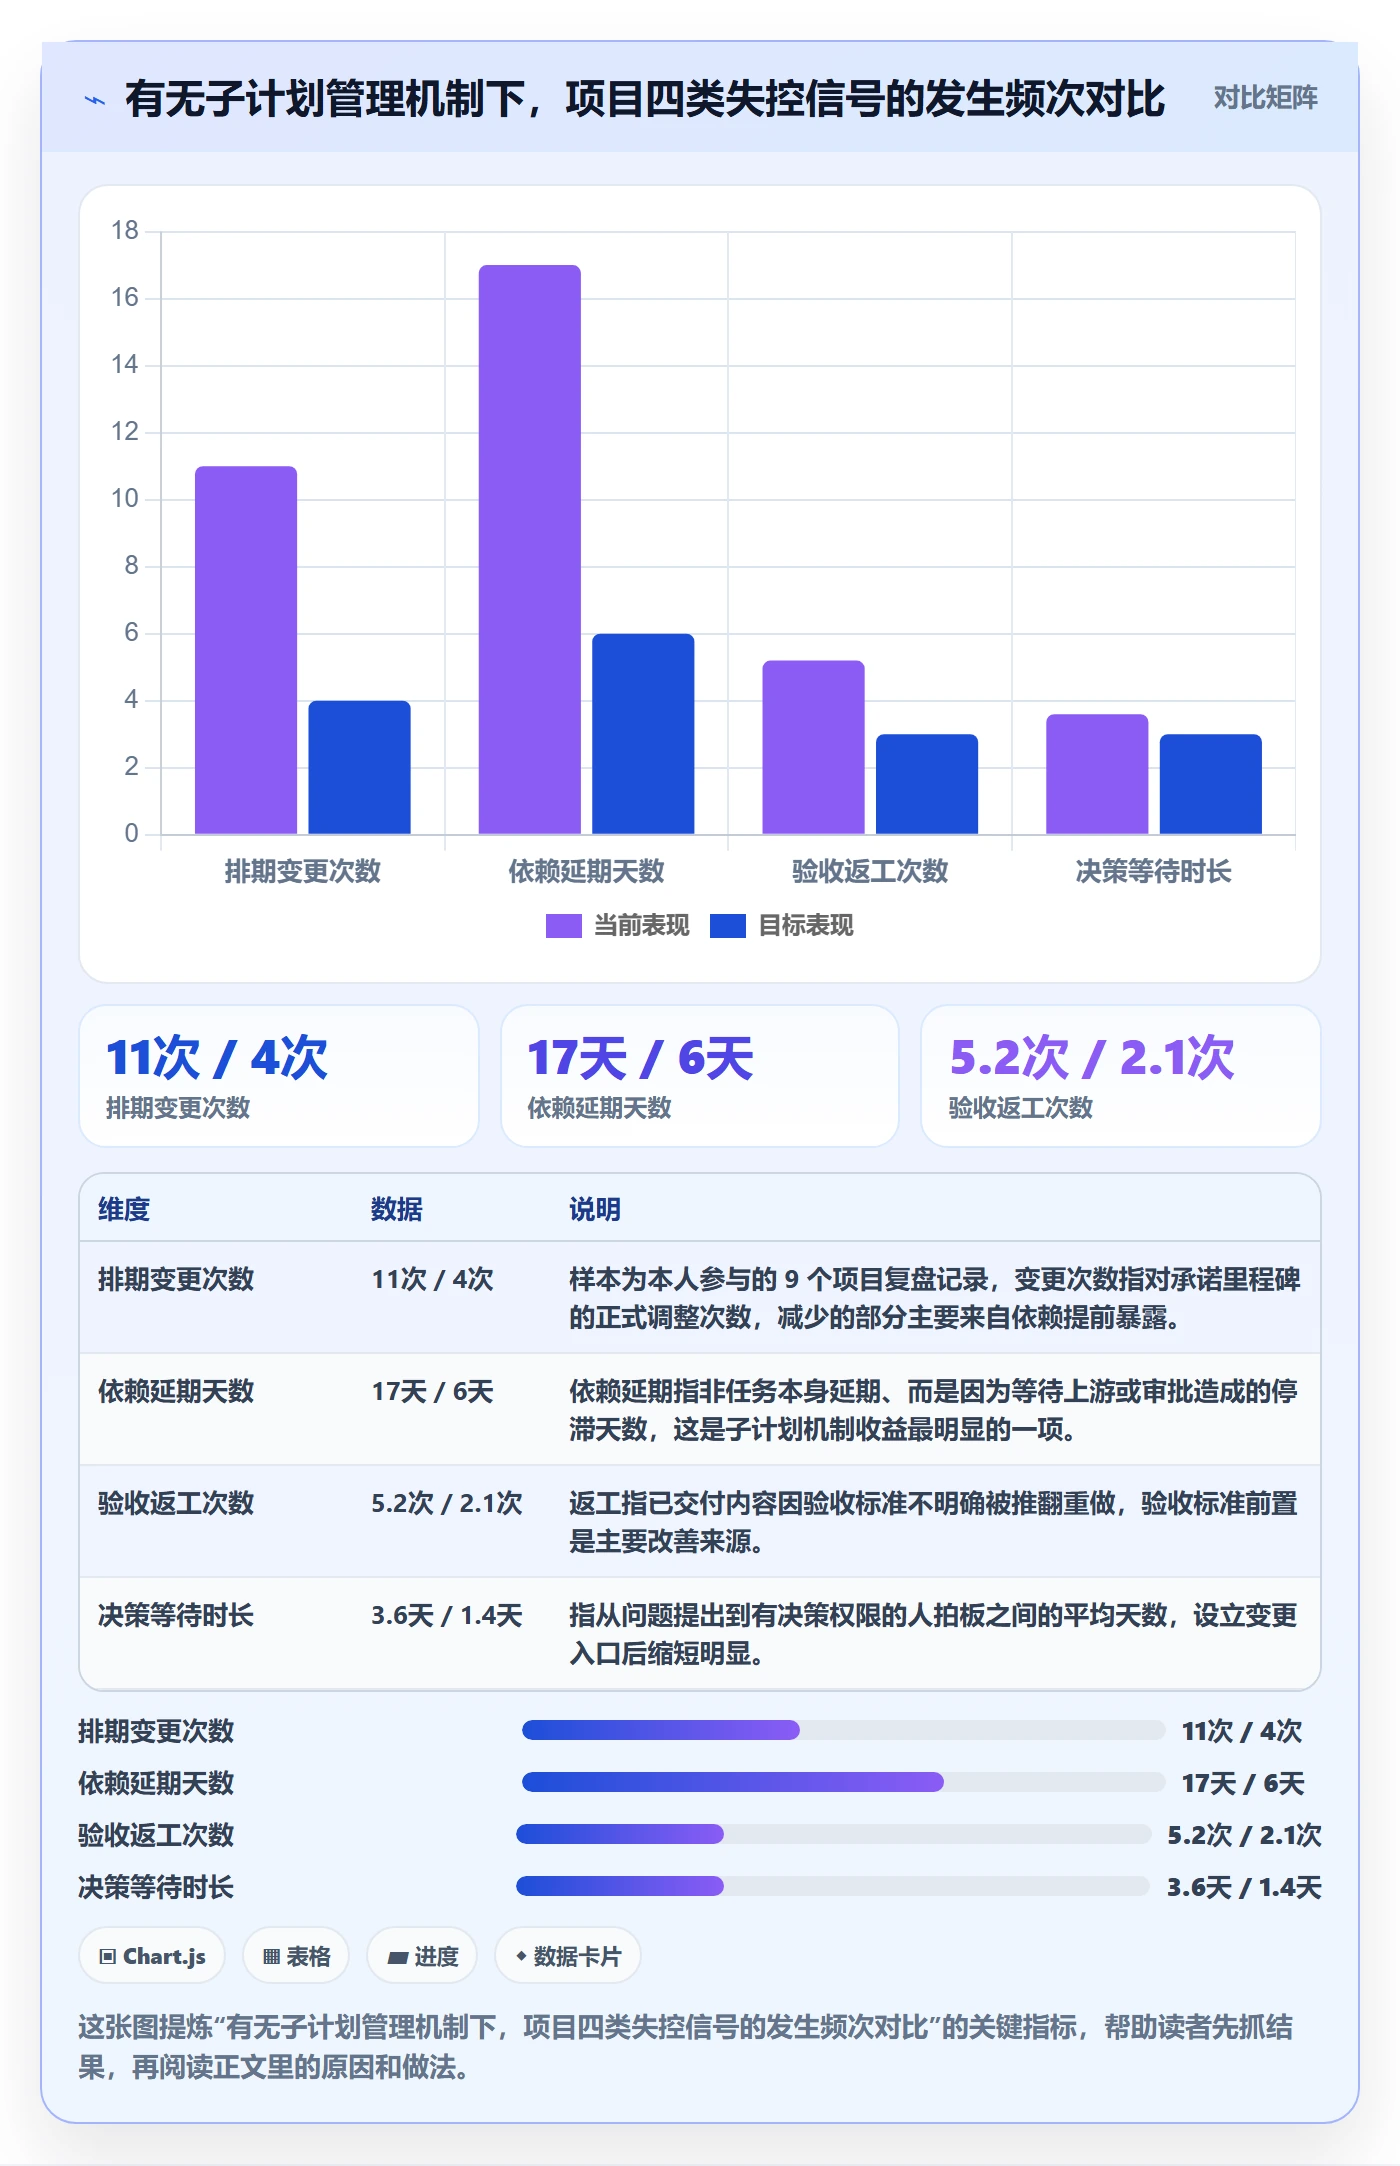Open the 17天 / 6天 data card
Image resolution: width=1400 pixels, height=2166 pixels.
pos(700,1076)
